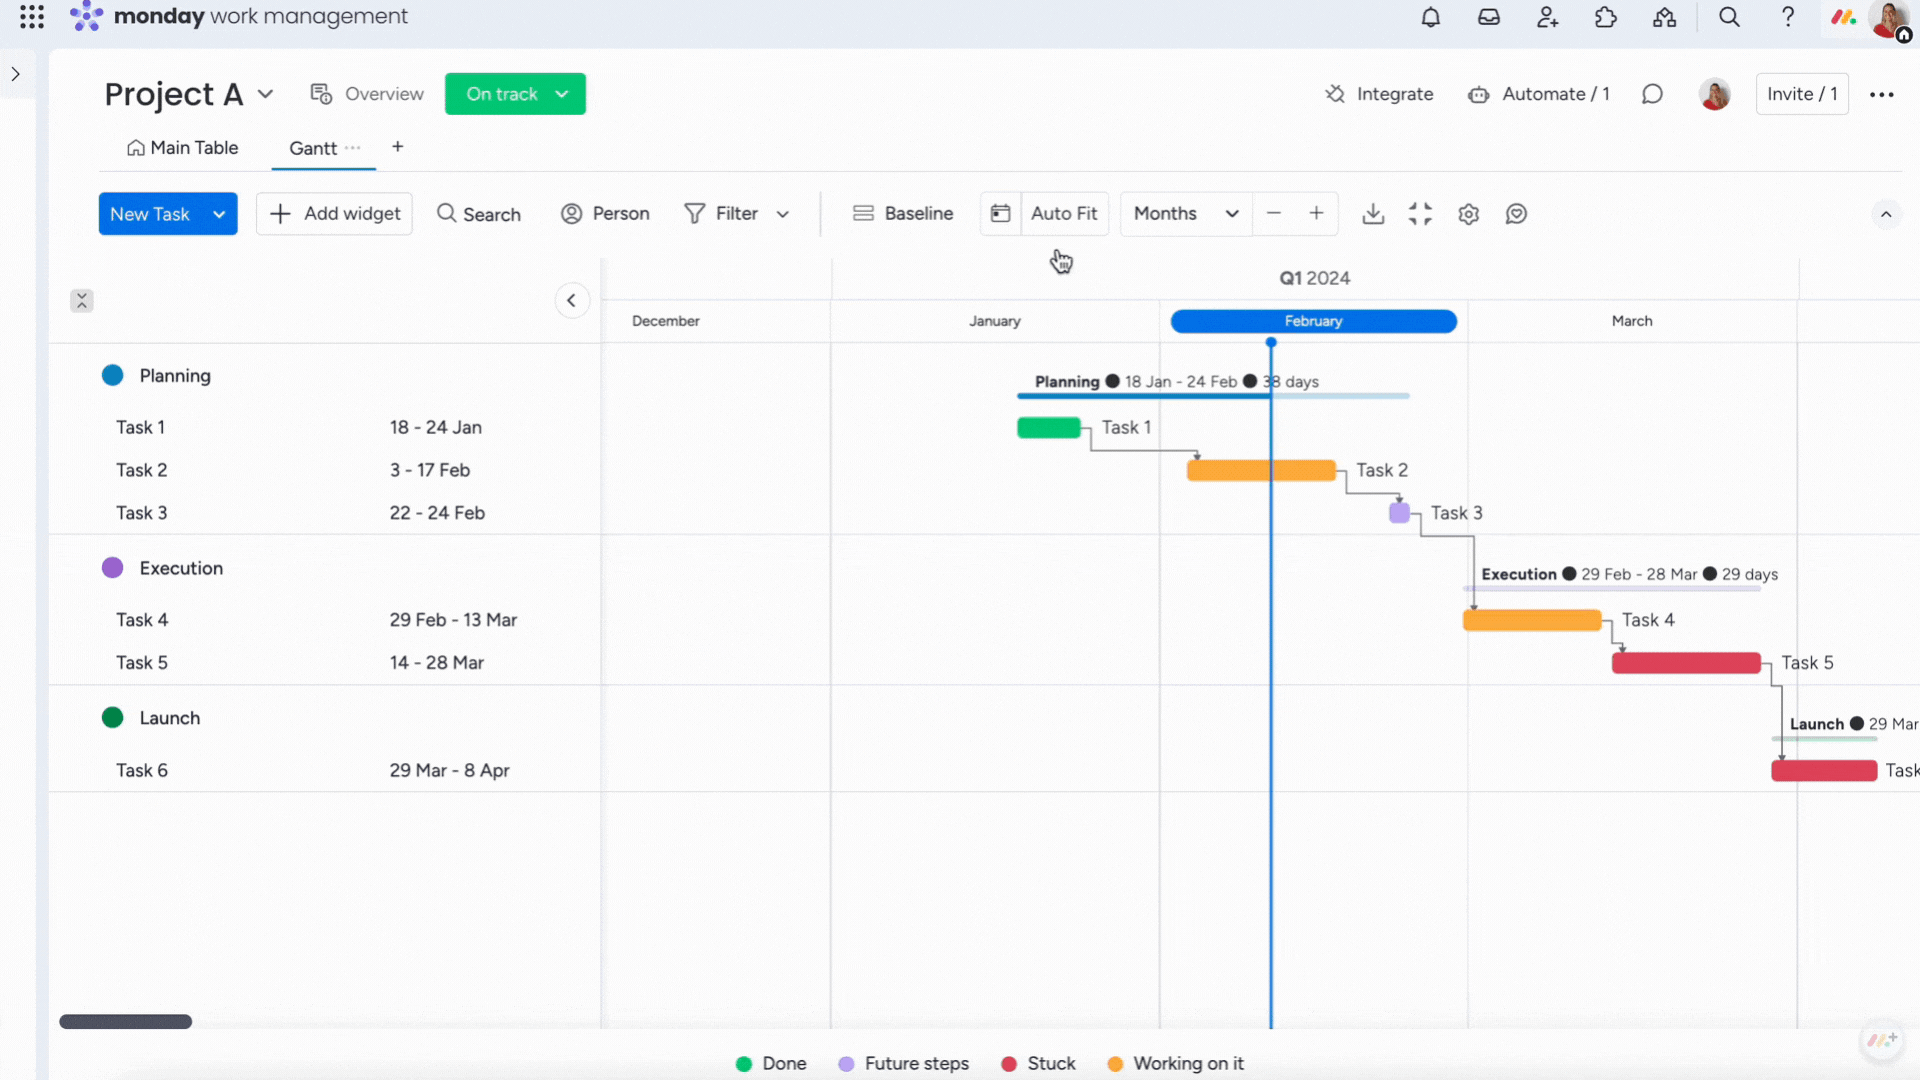Click Task 6 in the task list

point(142,771)
